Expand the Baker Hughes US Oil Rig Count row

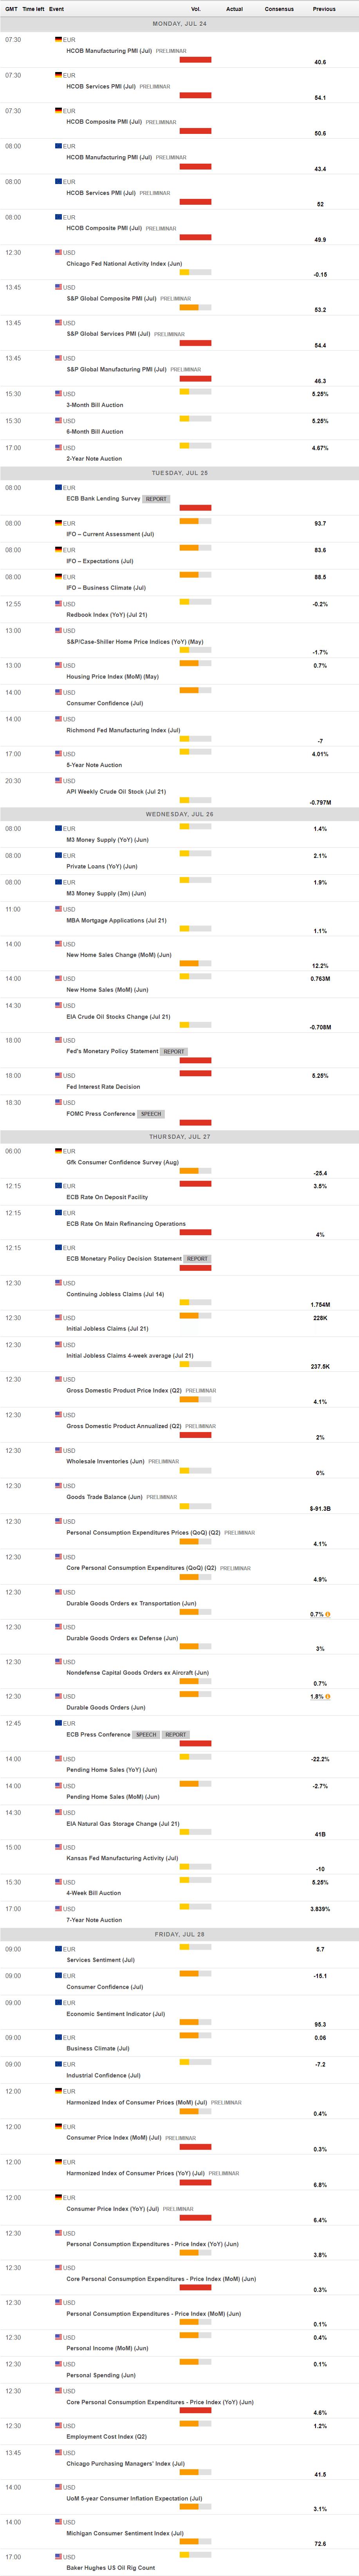pos(110,2567)
